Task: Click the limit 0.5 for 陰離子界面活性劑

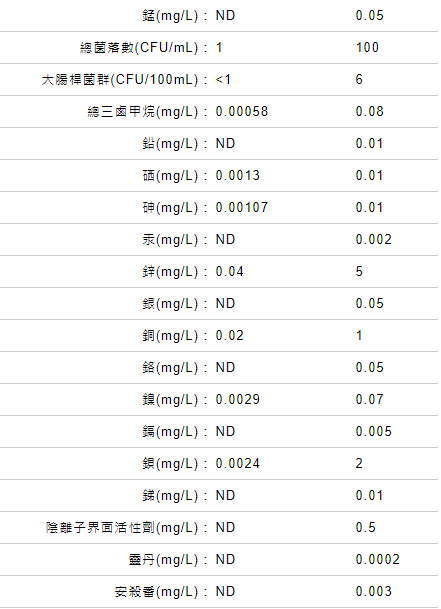Action: (366, 527)
